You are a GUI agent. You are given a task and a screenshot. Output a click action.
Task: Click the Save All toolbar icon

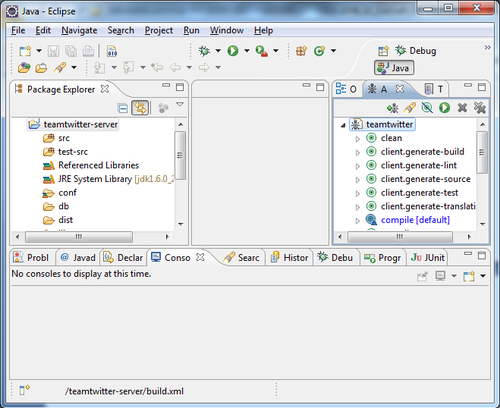tap(71, 51)
